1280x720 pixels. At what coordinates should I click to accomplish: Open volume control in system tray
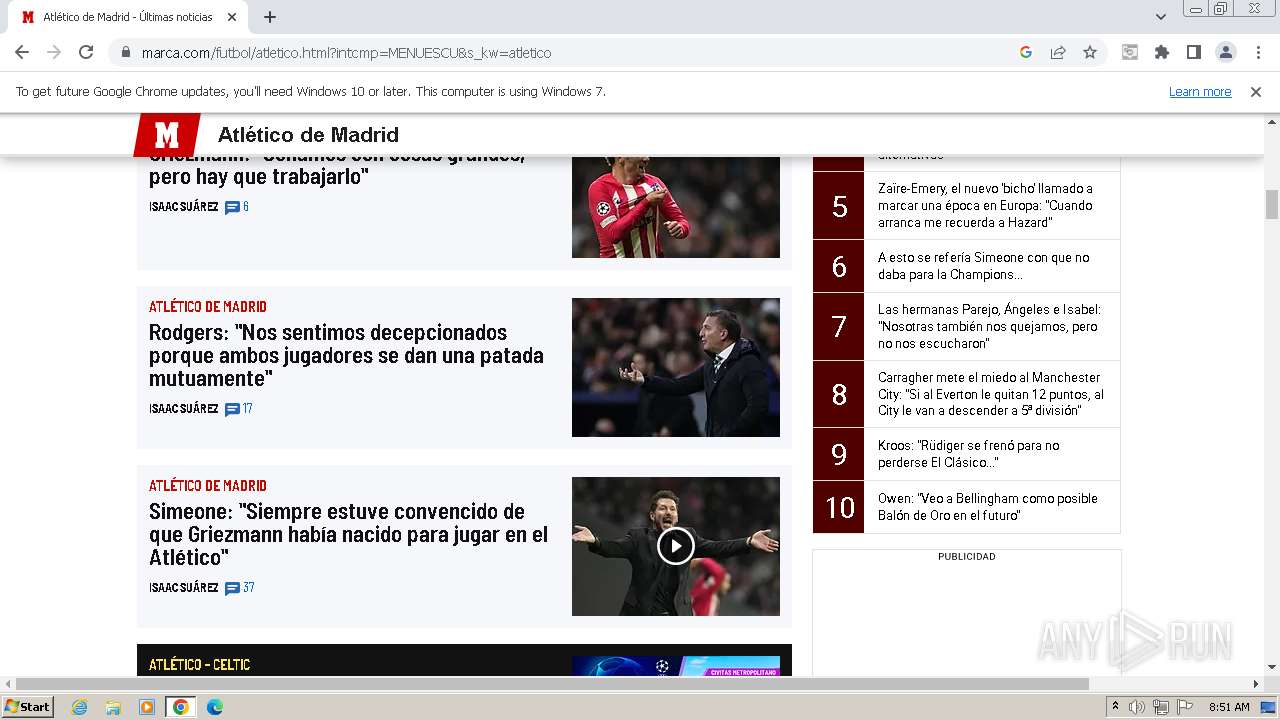(x=1137, y=707)
